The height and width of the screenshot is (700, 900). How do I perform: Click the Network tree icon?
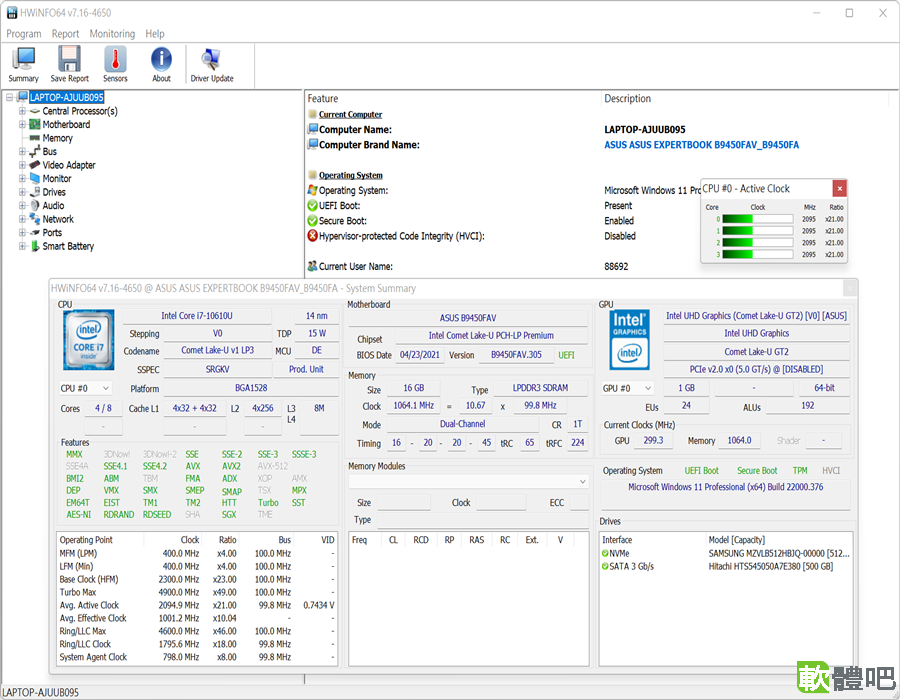(35, 219)
